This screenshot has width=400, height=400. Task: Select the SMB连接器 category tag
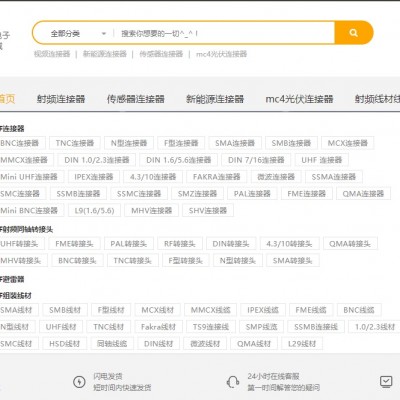pyautogui.click(x=291, y=143)
